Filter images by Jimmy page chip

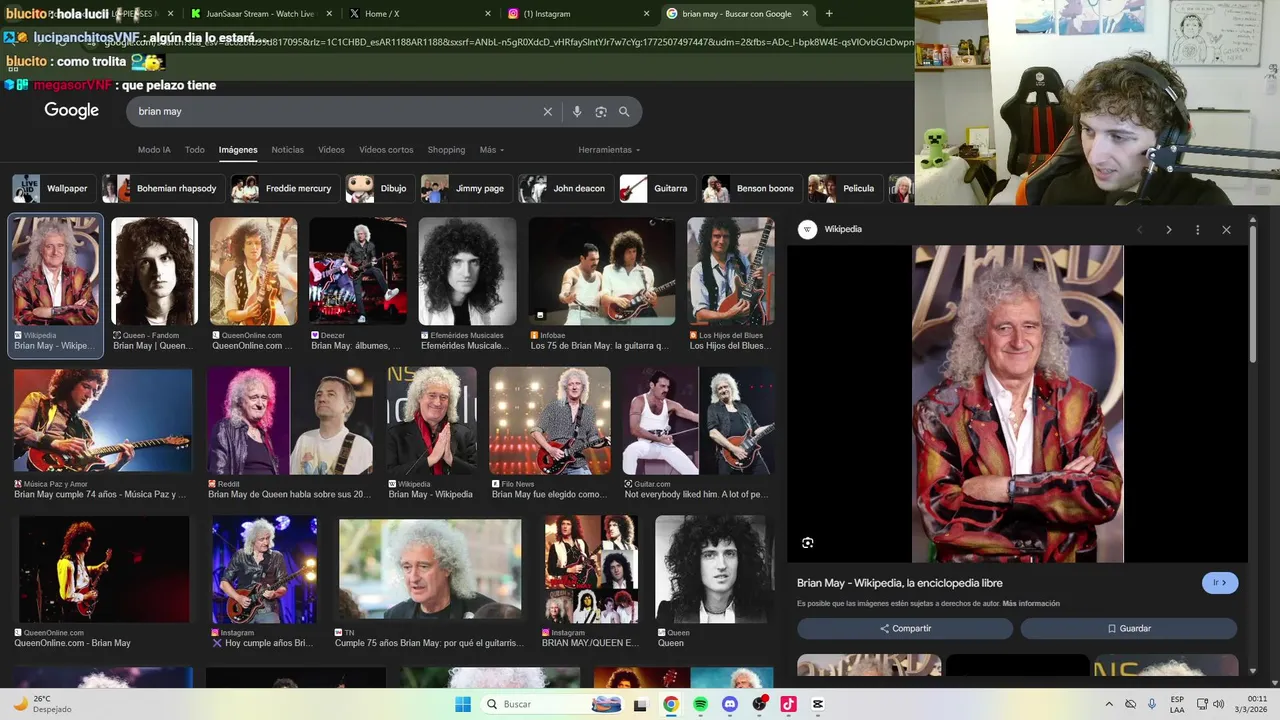click(x=466, y=188)
